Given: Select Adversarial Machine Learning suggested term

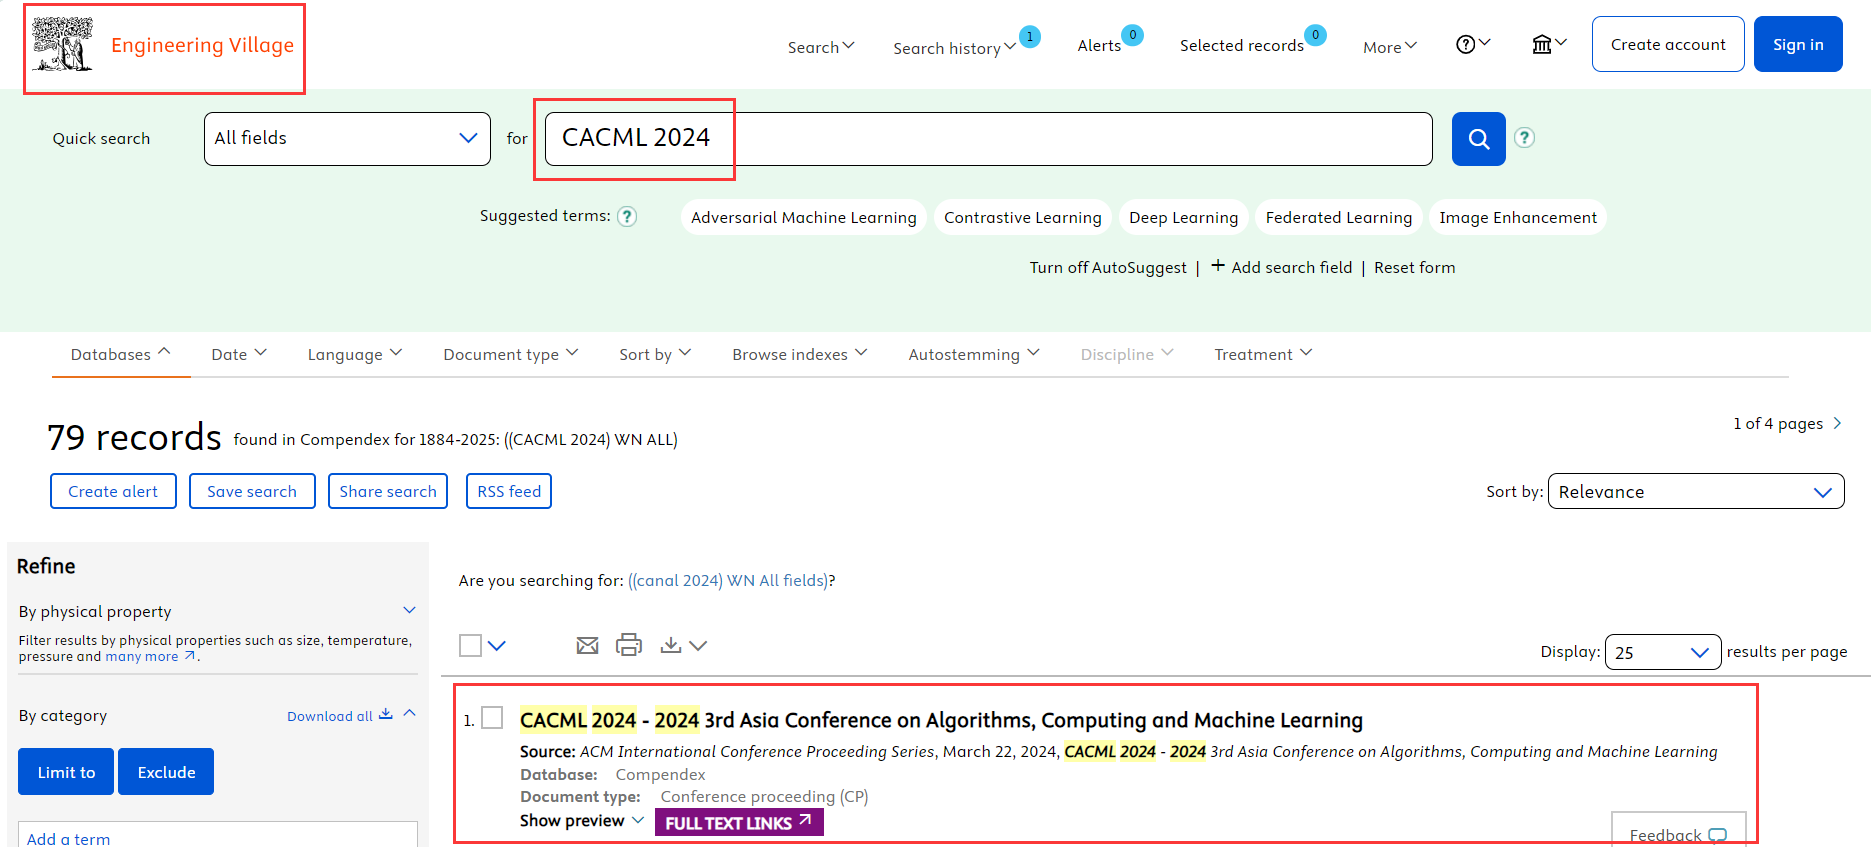Looking at the screenshot, I should pos(804,217).
